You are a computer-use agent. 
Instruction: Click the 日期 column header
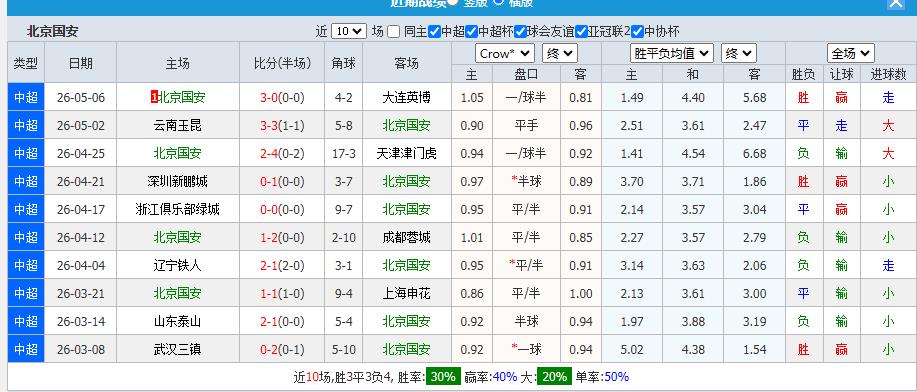click(x=81, y=63)
